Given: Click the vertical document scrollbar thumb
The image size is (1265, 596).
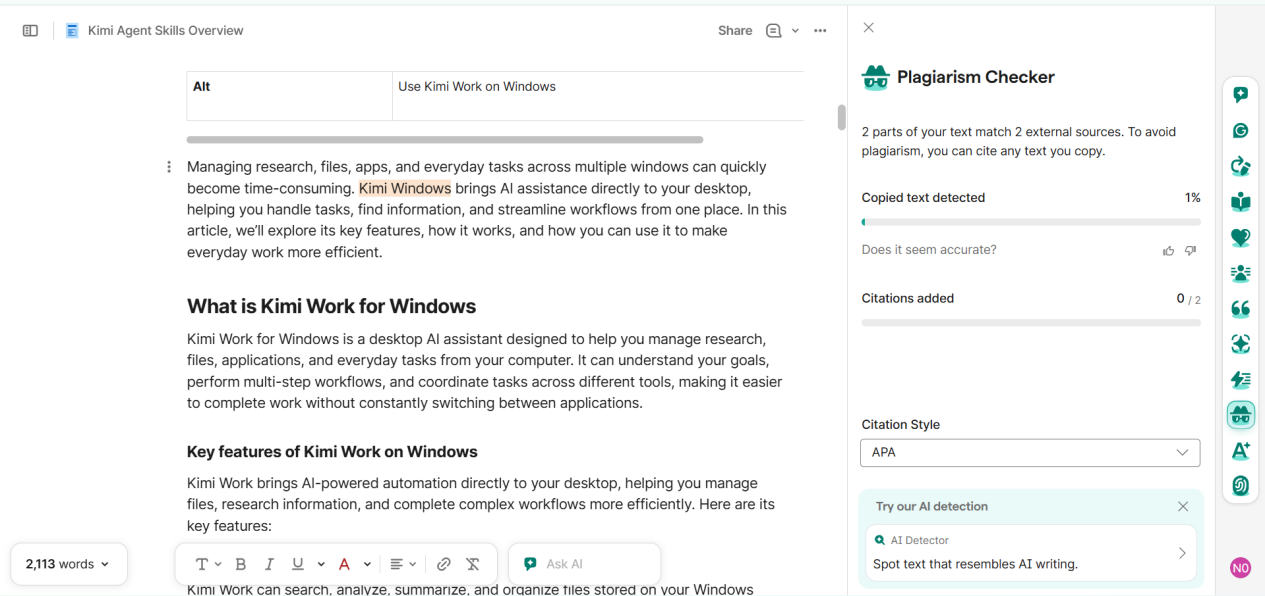Looking at the screenshot, I should (x=841, y=117).
